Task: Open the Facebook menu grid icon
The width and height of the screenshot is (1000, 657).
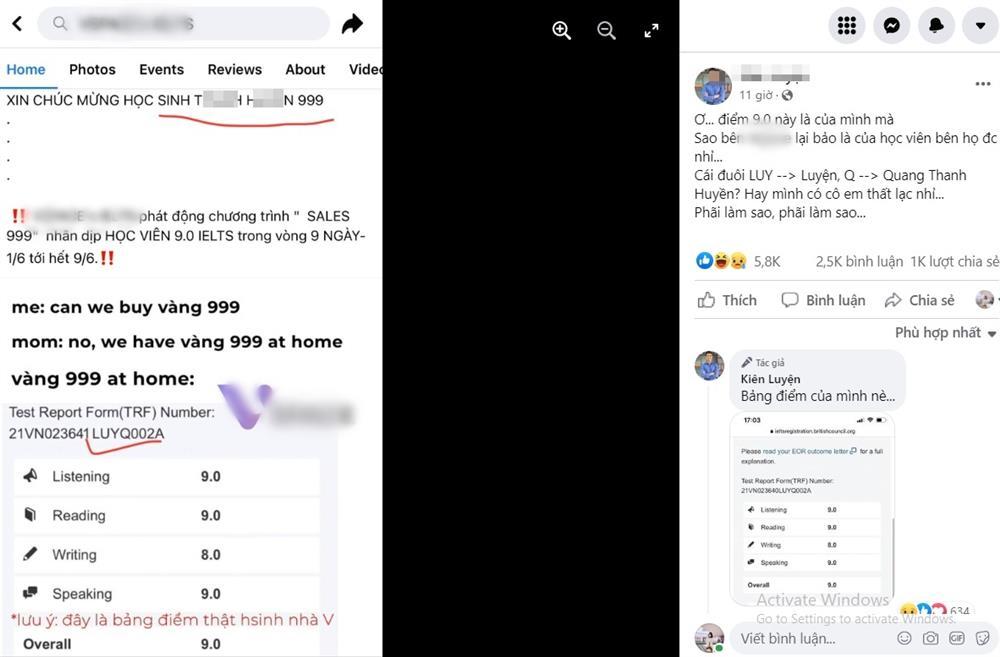Action: click(846, 26)
